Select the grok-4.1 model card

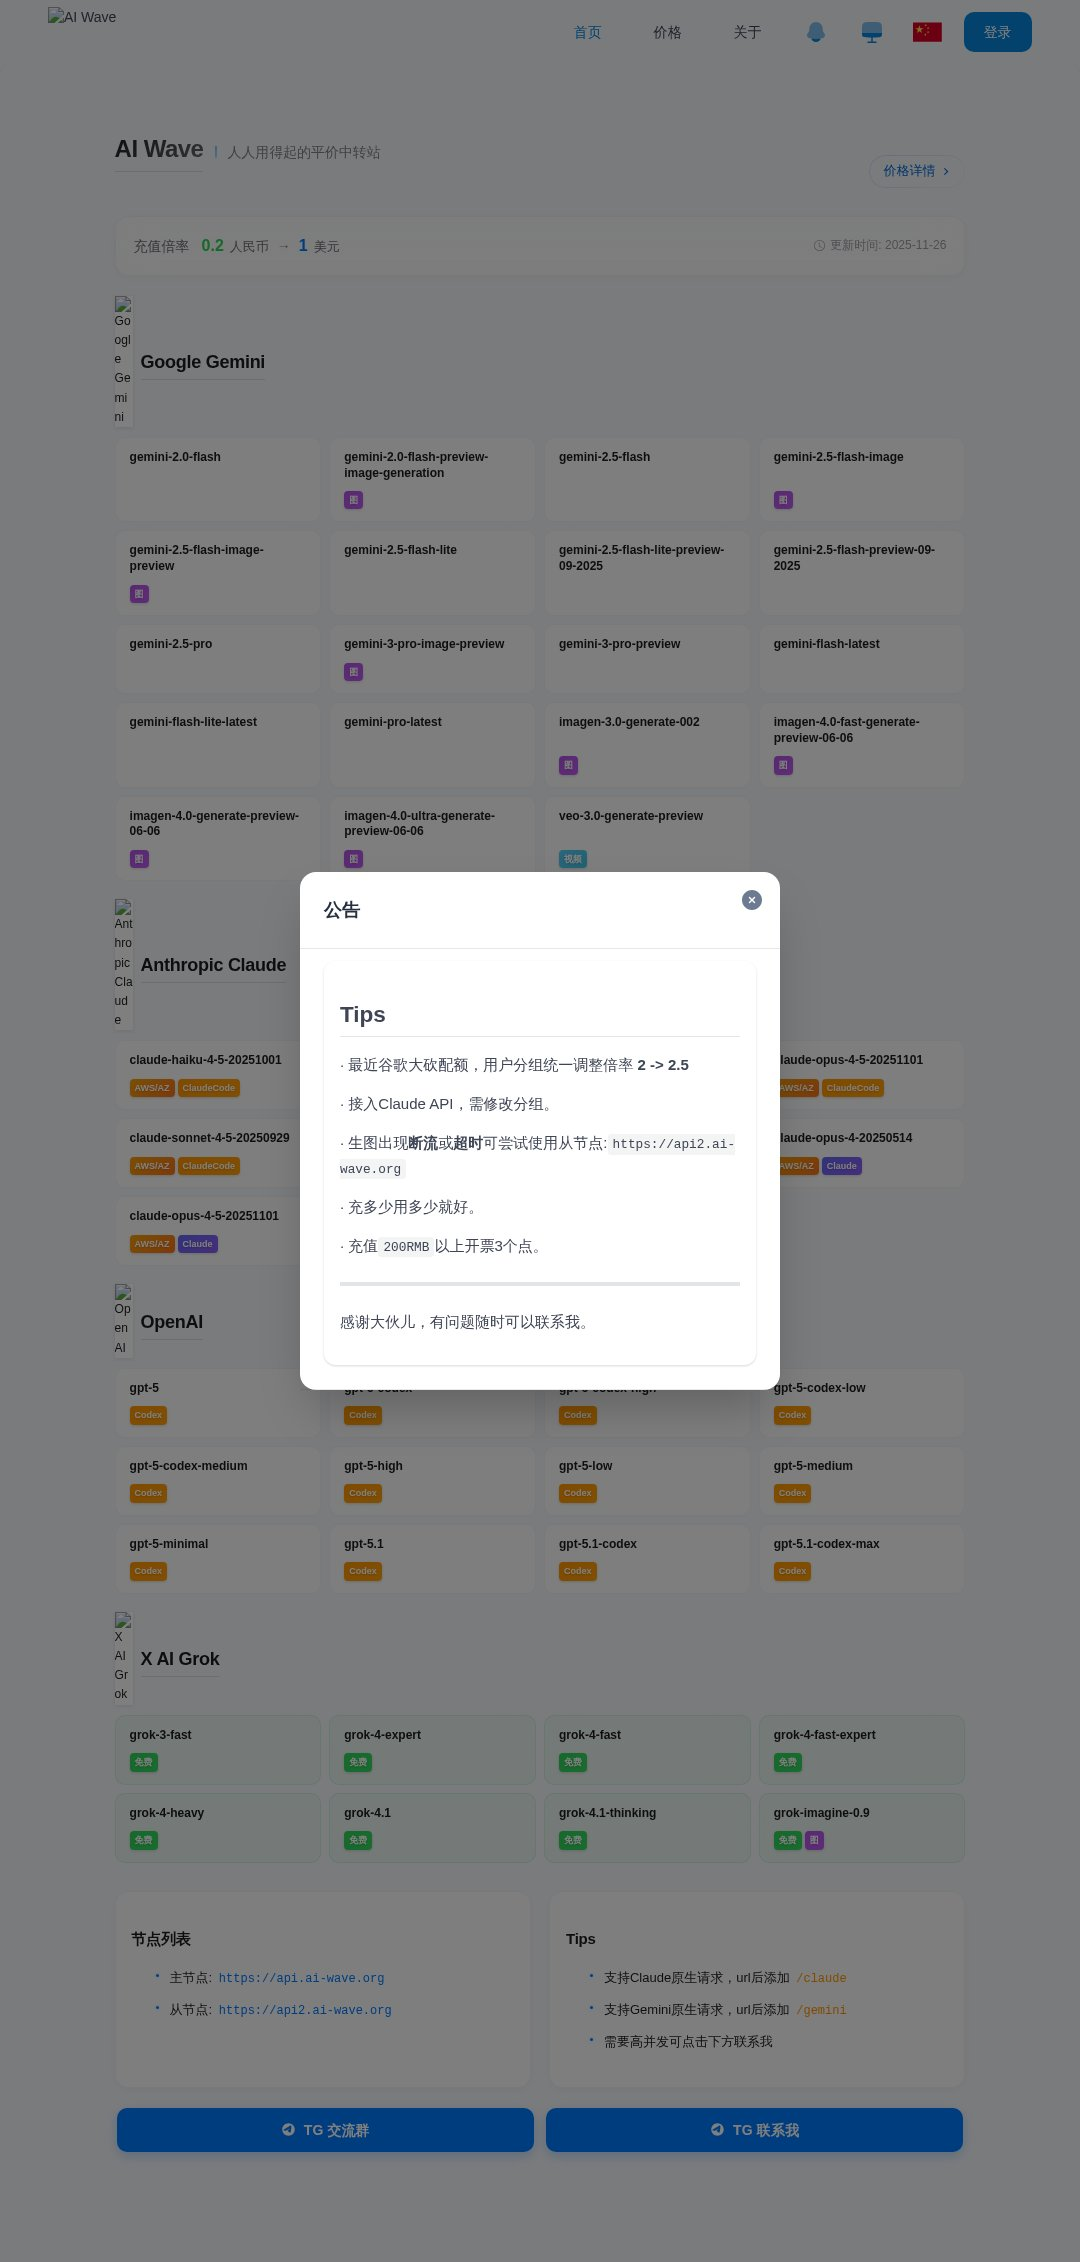coord(432,1828)
